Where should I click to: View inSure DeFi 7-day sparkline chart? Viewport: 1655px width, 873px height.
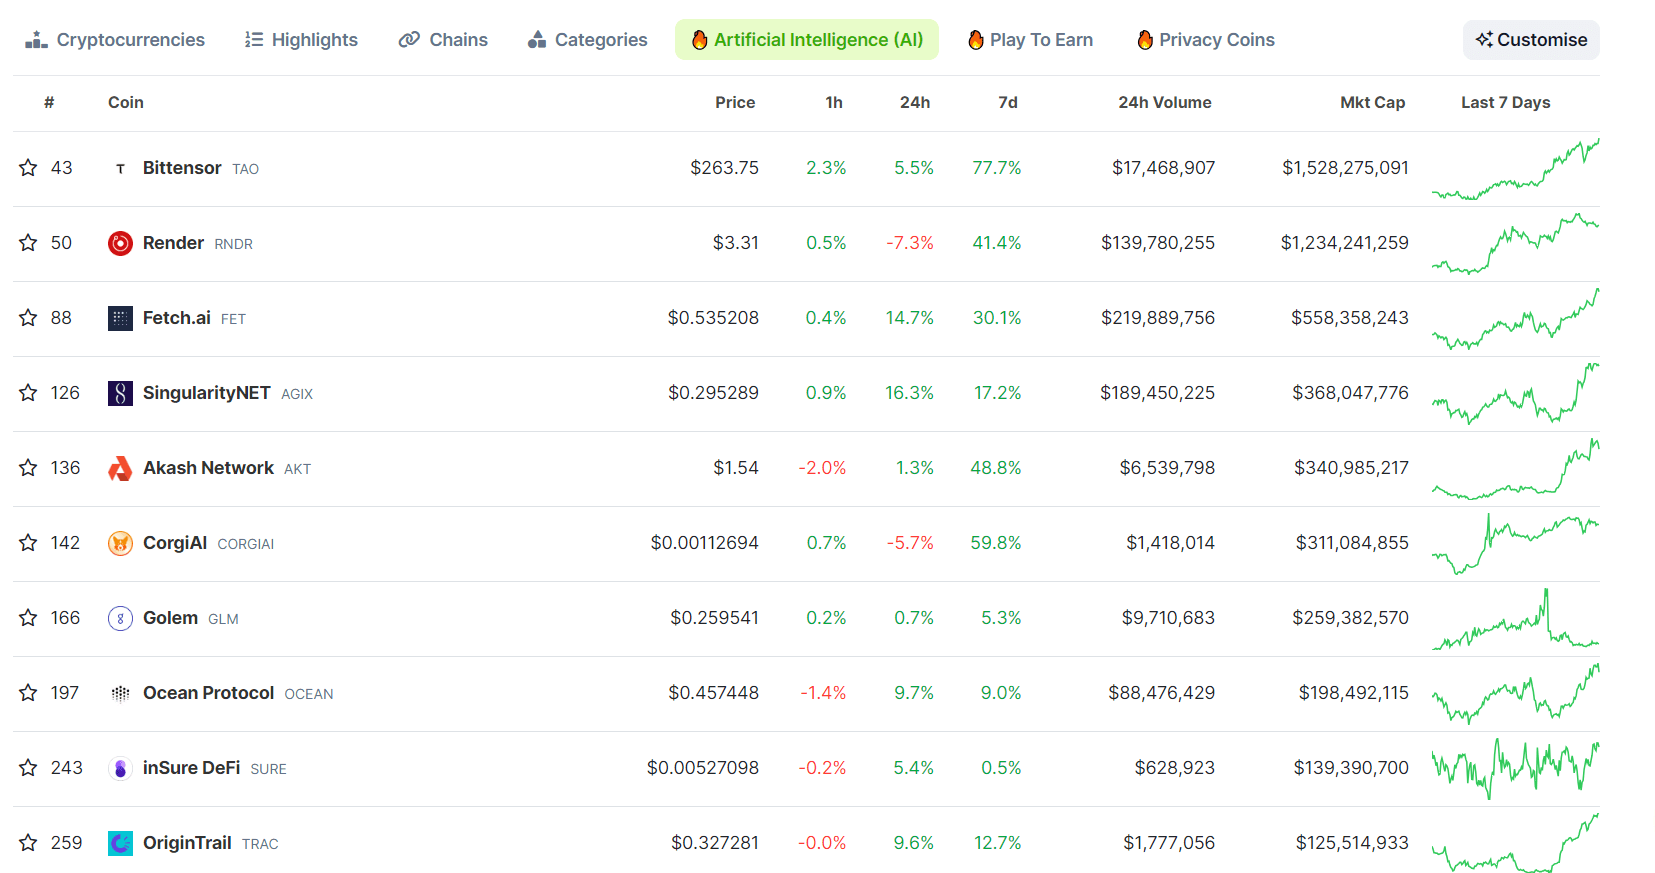(x=1515, y=769)
